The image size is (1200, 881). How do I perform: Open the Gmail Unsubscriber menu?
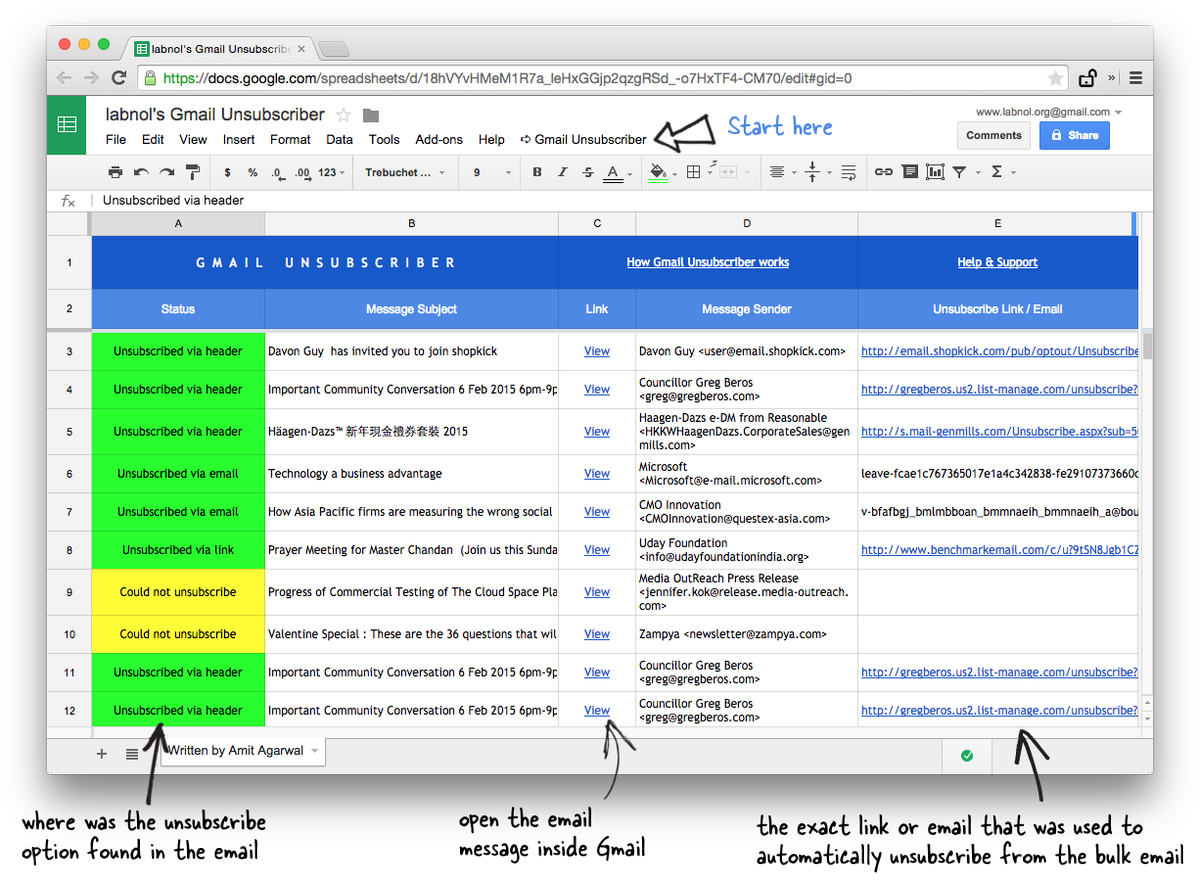[x=584, y=139]
